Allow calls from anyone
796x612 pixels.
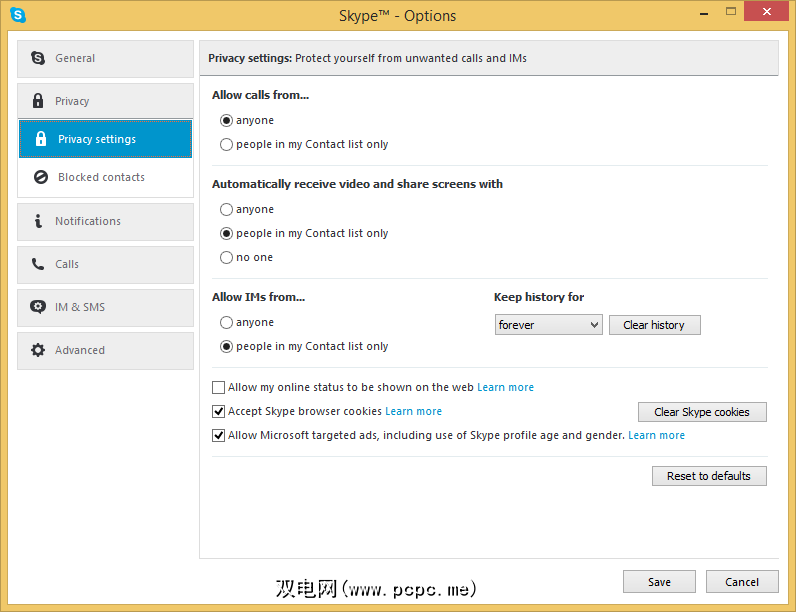coord(226,121)
